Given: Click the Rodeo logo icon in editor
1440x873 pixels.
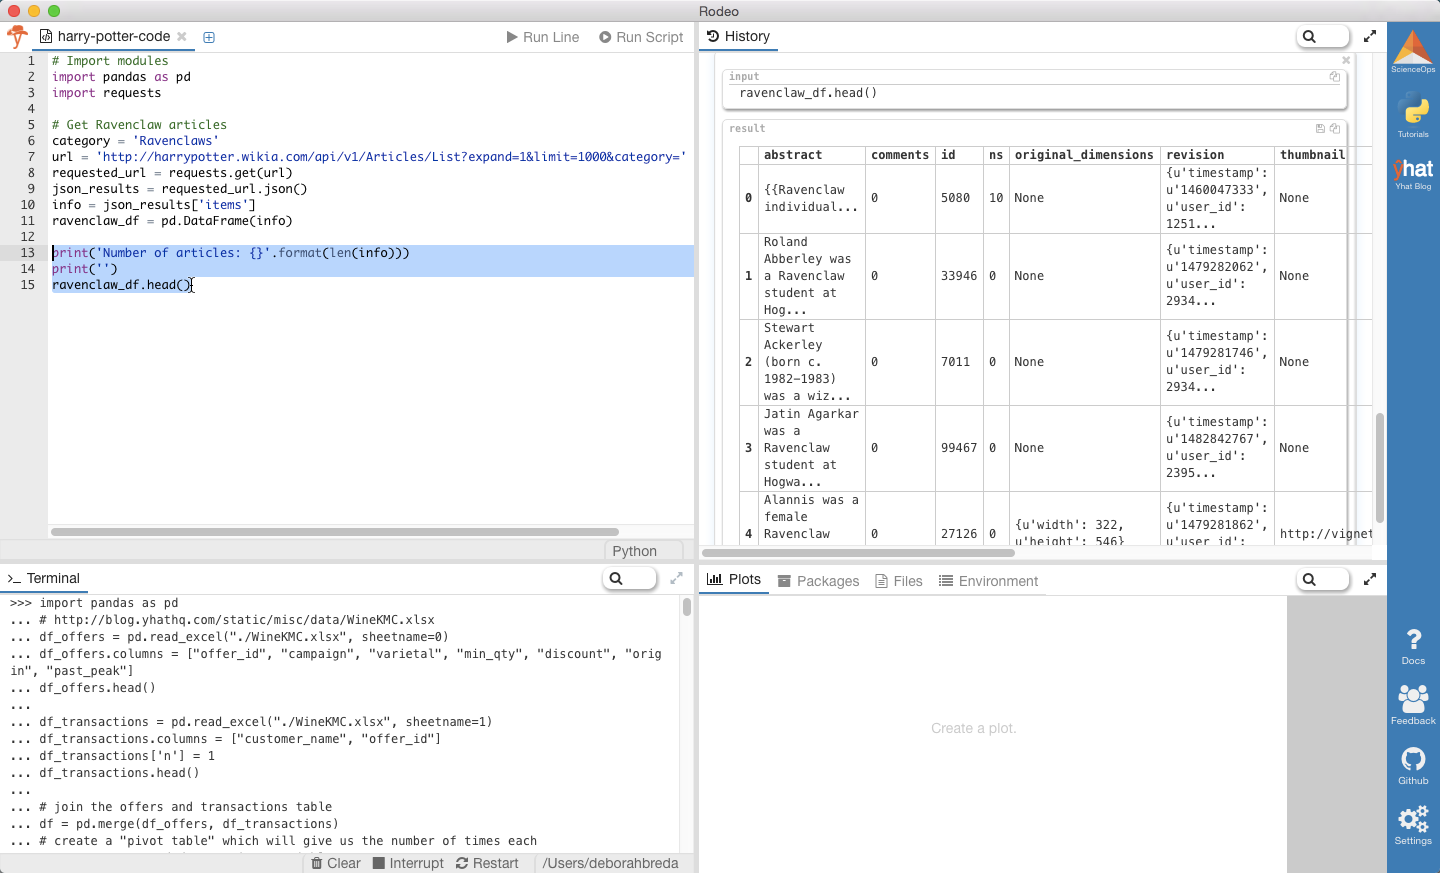Looking at the screenshot, I should click(x=17, y=37).
